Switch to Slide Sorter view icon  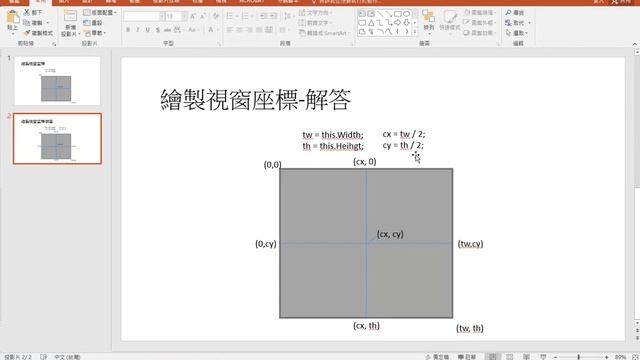(x=509, y=357)
